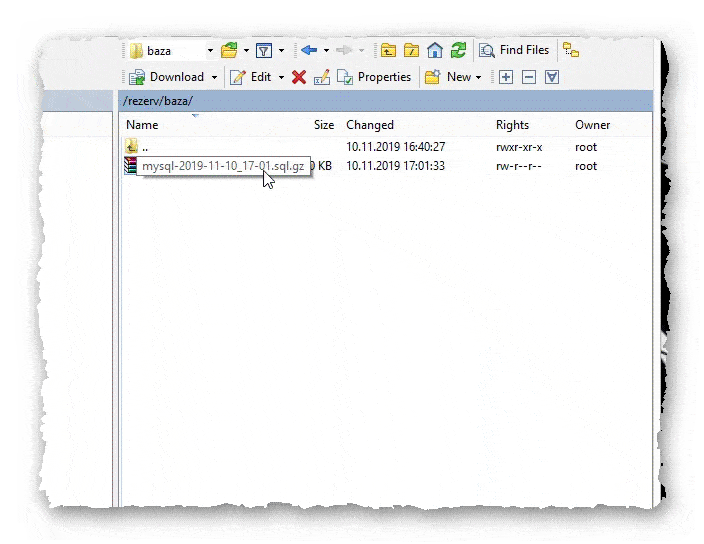Image resolution: width=704 pixels, height=544 pixels.
Task: Sort by the Owner column header
Action: [593, 125]
